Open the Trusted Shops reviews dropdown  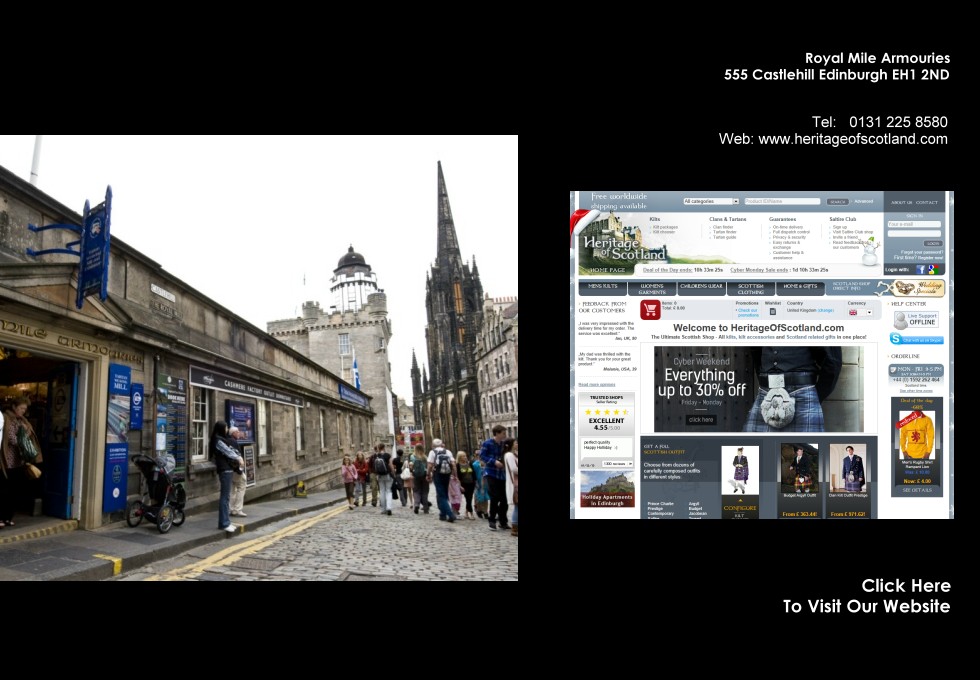click(x=617, y=464)
